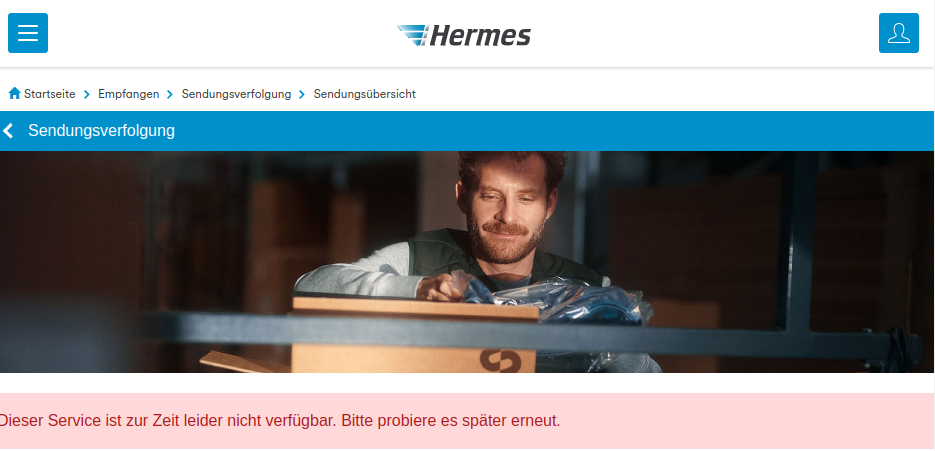Open Sendungsverfolgung in the breadcrumb trail
Image resolution: width=935 pixels, height=451 pixels.
click(x=236, y=94)
